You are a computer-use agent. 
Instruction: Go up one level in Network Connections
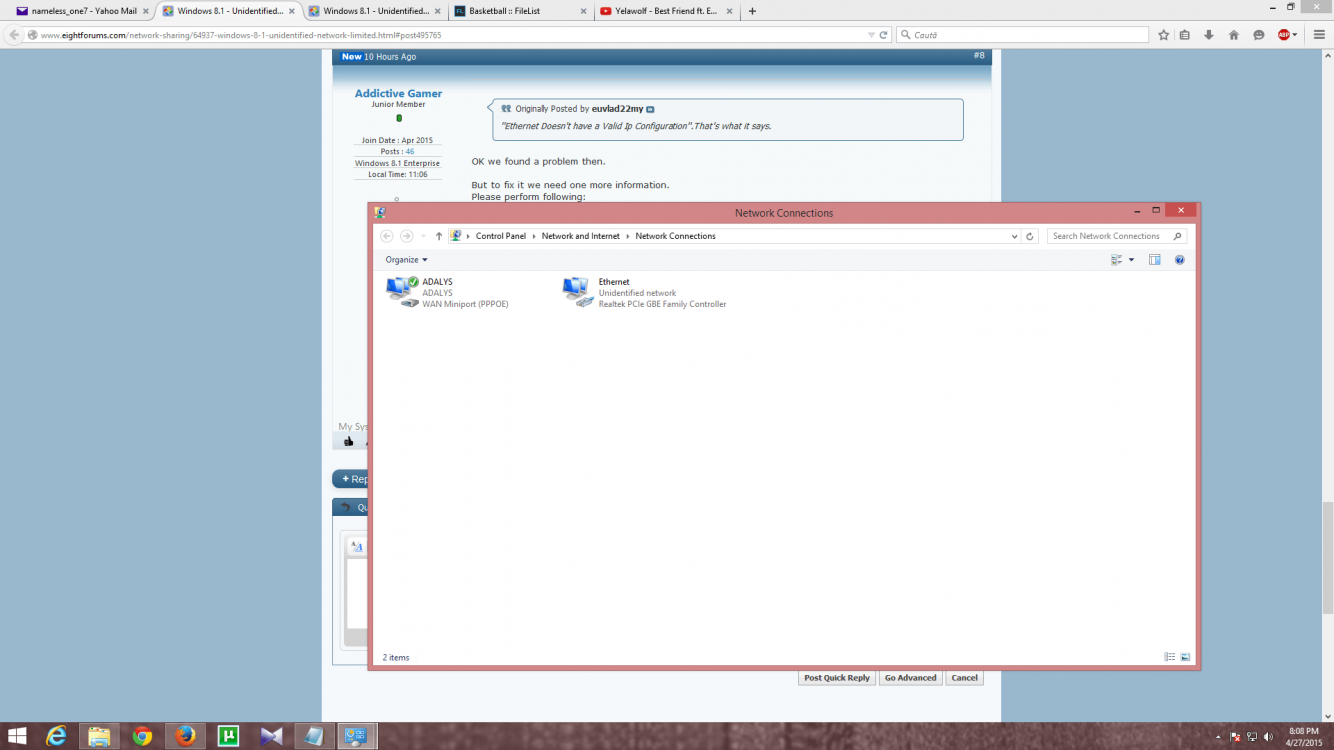[x=438, y=236]
